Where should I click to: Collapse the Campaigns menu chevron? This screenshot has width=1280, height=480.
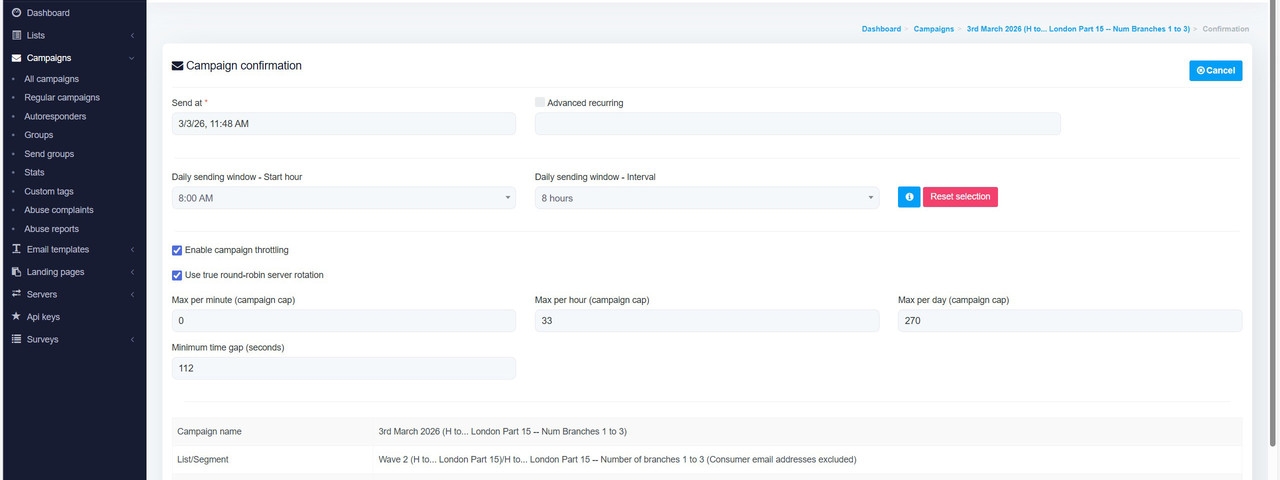point(132,58)
